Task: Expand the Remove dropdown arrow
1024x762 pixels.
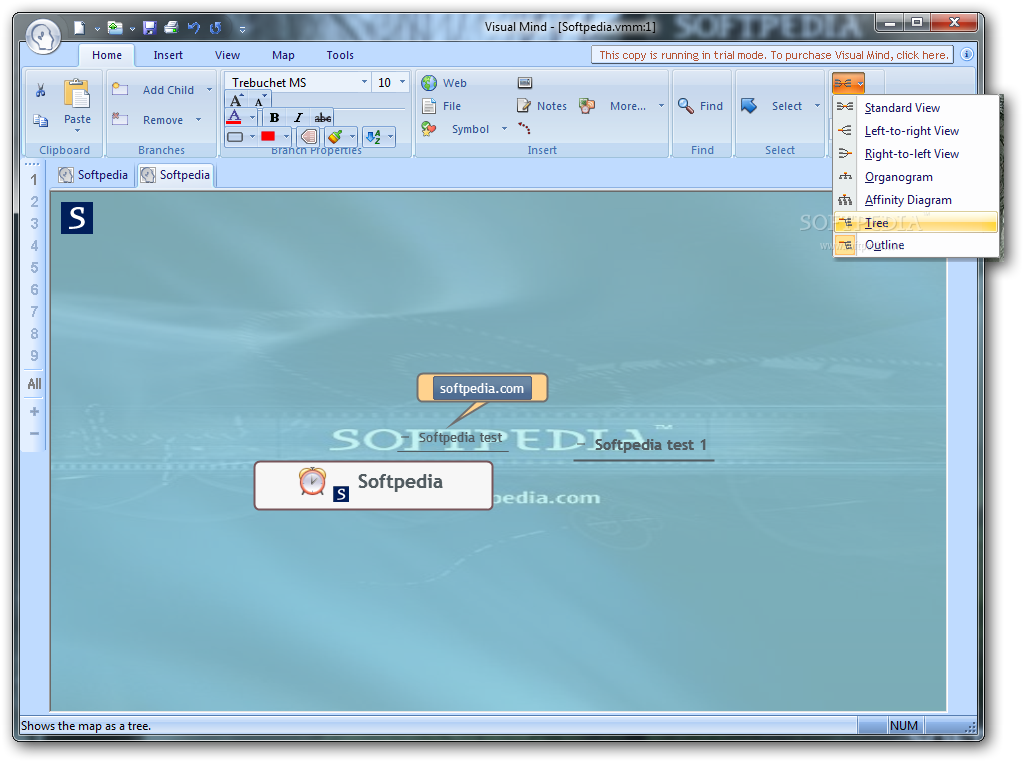Action: click(x=199, y=120)
